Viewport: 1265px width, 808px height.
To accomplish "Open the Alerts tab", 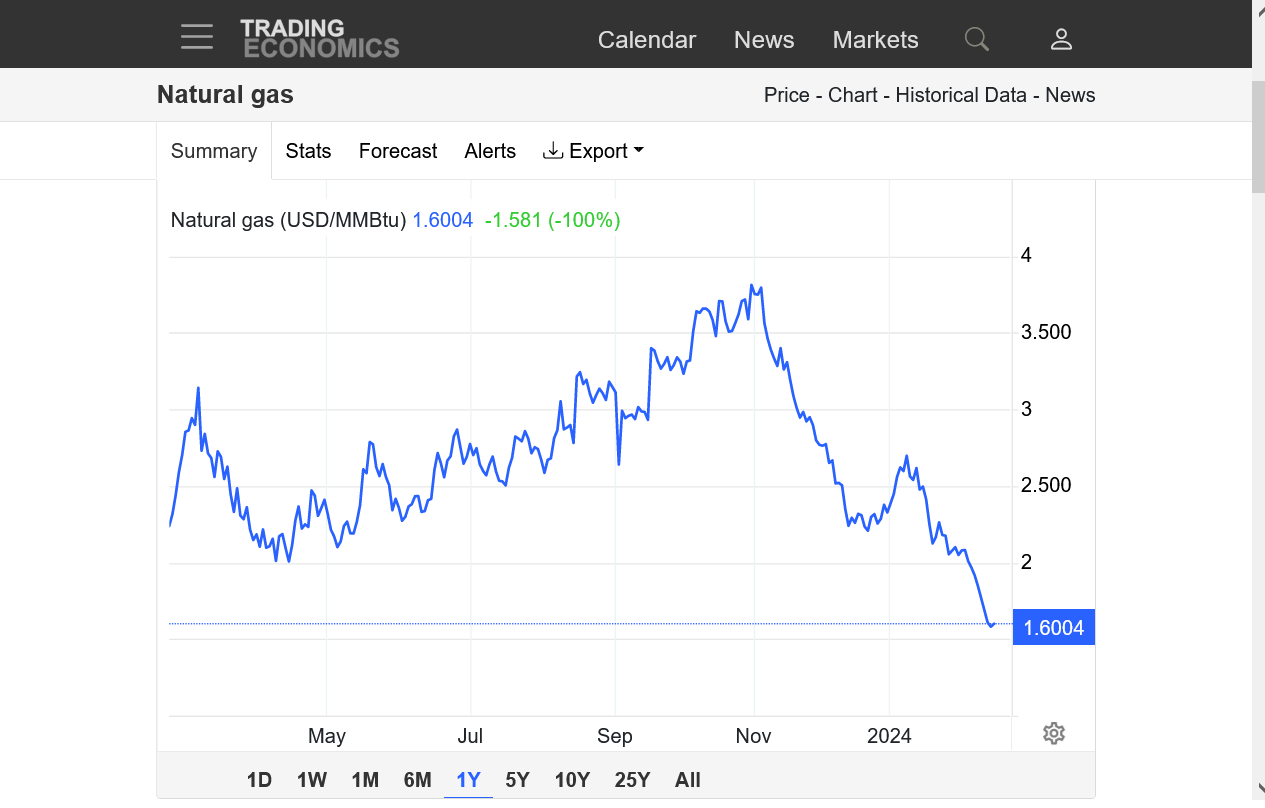I will (490, 151).
